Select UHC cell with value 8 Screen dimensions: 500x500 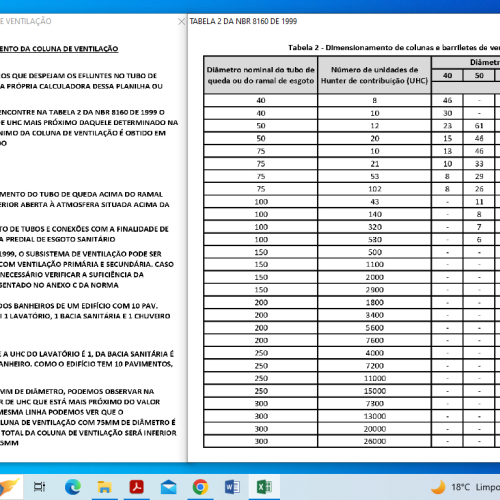coord(374,100)
